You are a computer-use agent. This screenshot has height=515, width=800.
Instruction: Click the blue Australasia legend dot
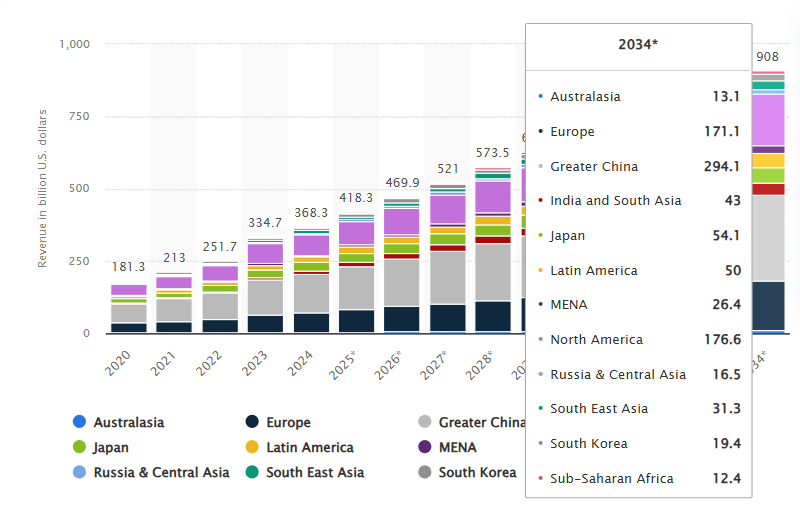coord(79,422)
